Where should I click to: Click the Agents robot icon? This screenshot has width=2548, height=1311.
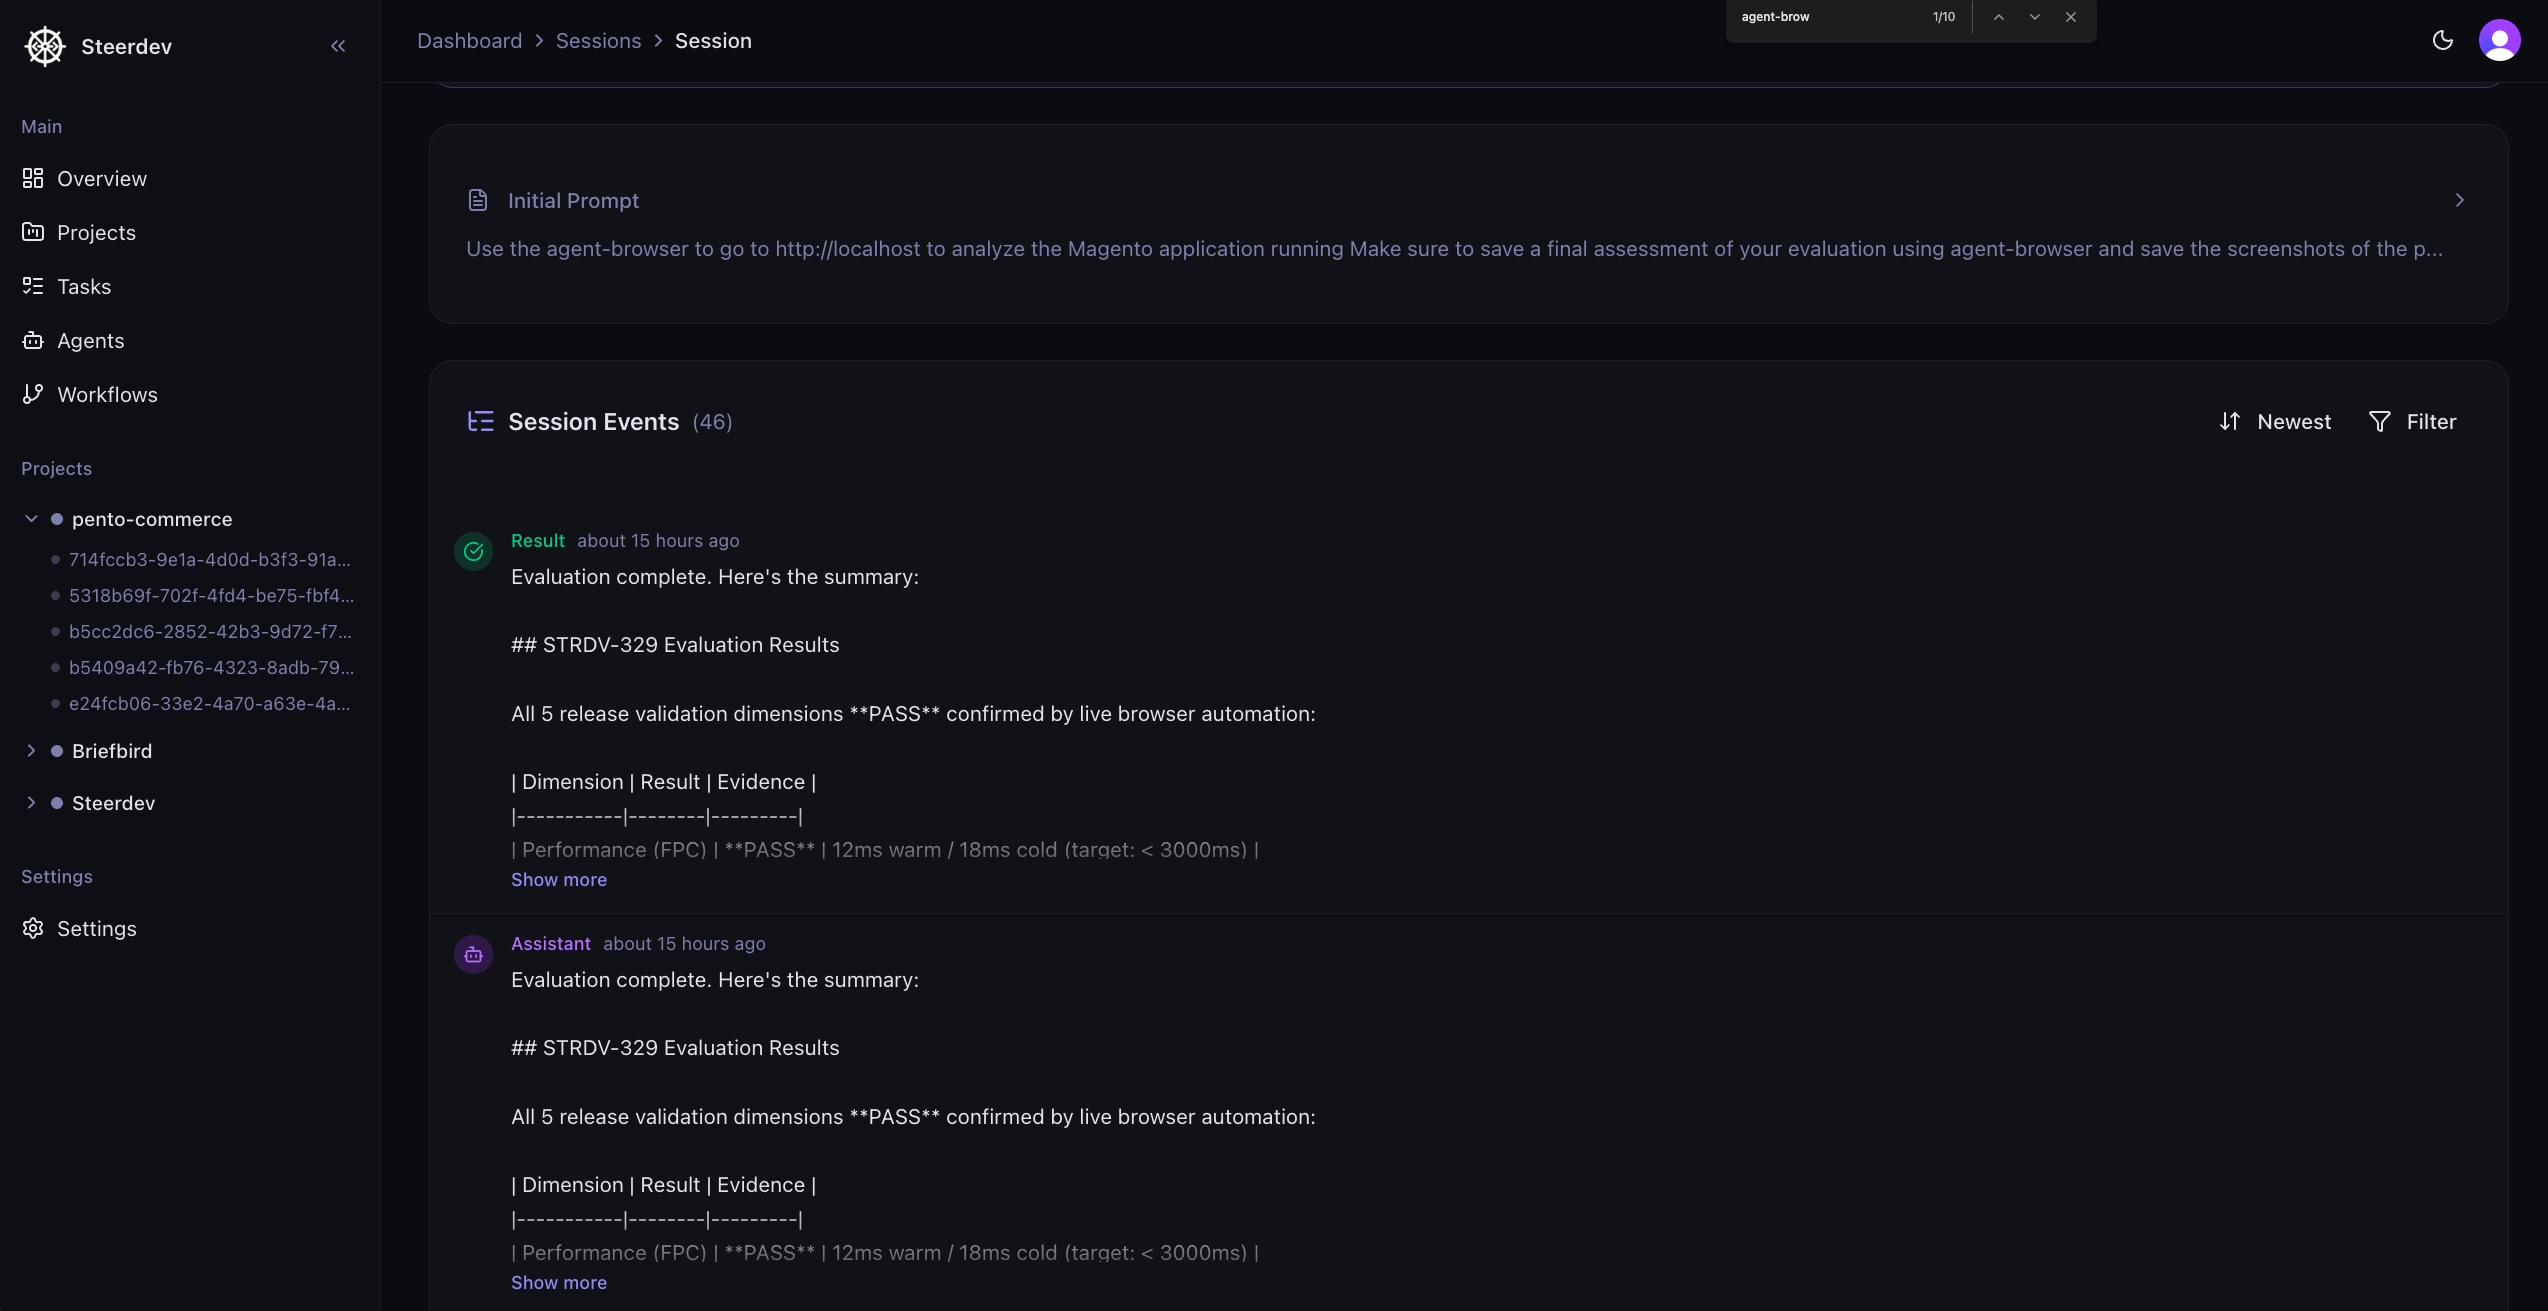click(33, 340)
